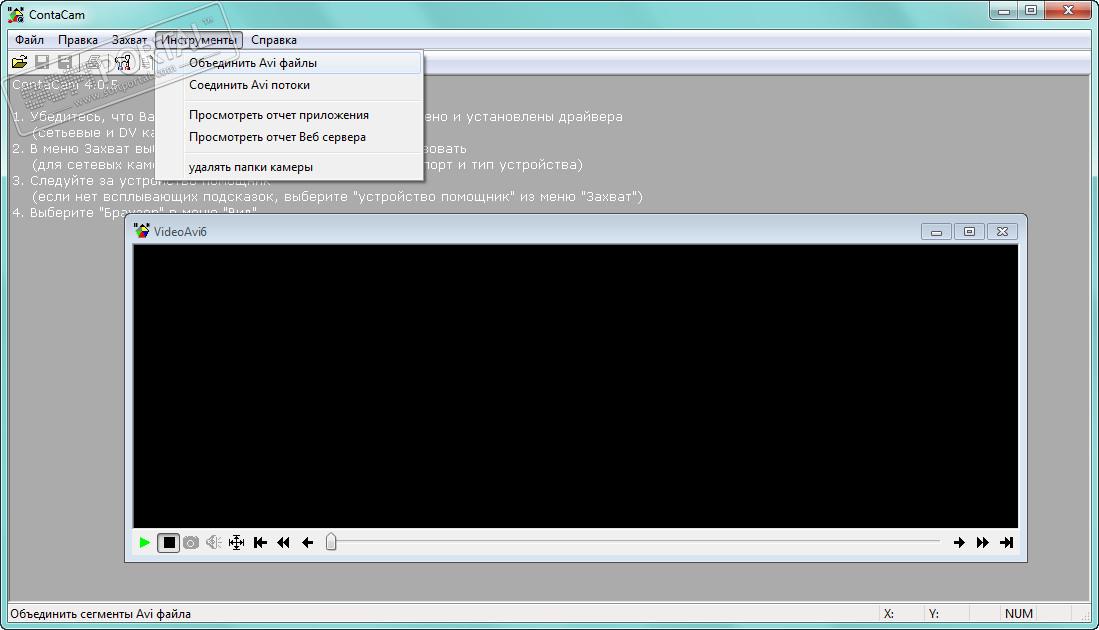This screenshot has width=1099, height=630.
Task: Click the capture device toolbar icon
Action: point(123,62)
